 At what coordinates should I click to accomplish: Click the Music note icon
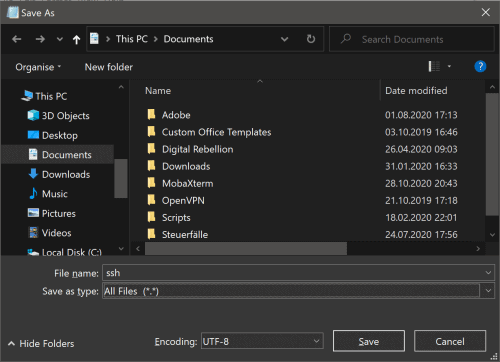coord(33,193)
